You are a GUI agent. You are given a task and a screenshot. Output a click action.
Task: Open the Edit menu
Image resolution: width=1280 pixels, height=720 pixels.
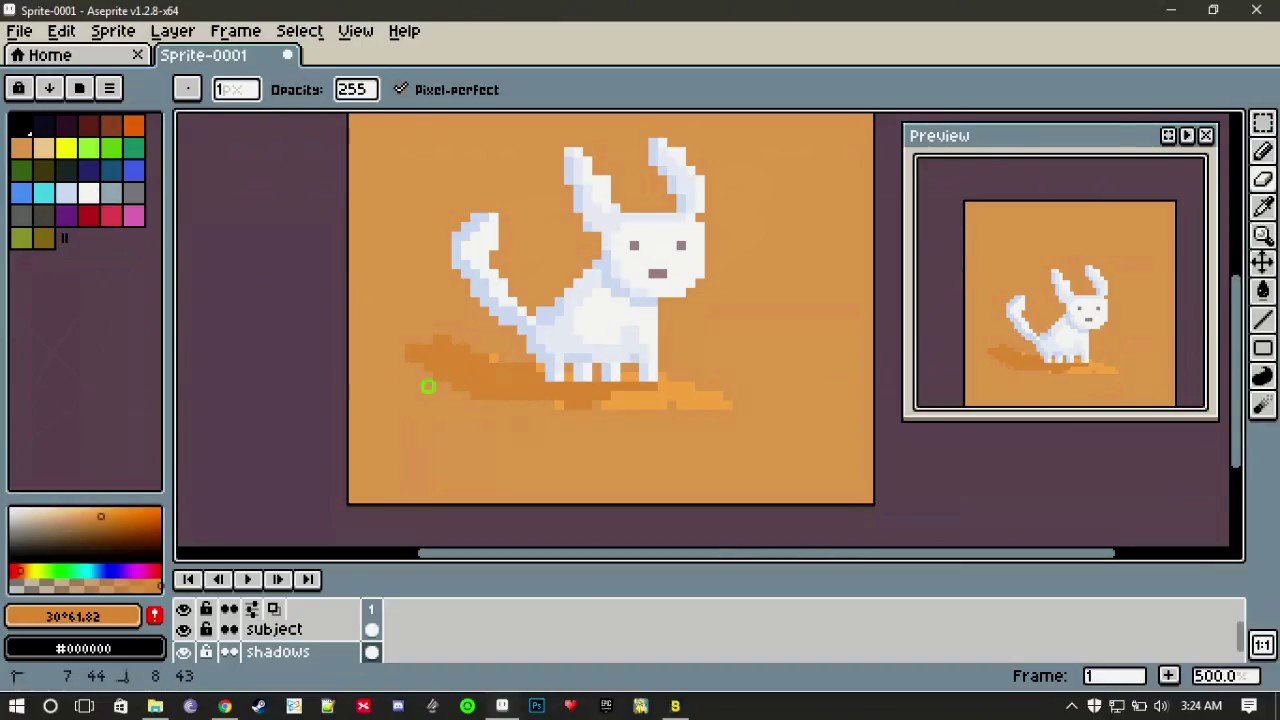pyautogui.click(x=62, y=31)
